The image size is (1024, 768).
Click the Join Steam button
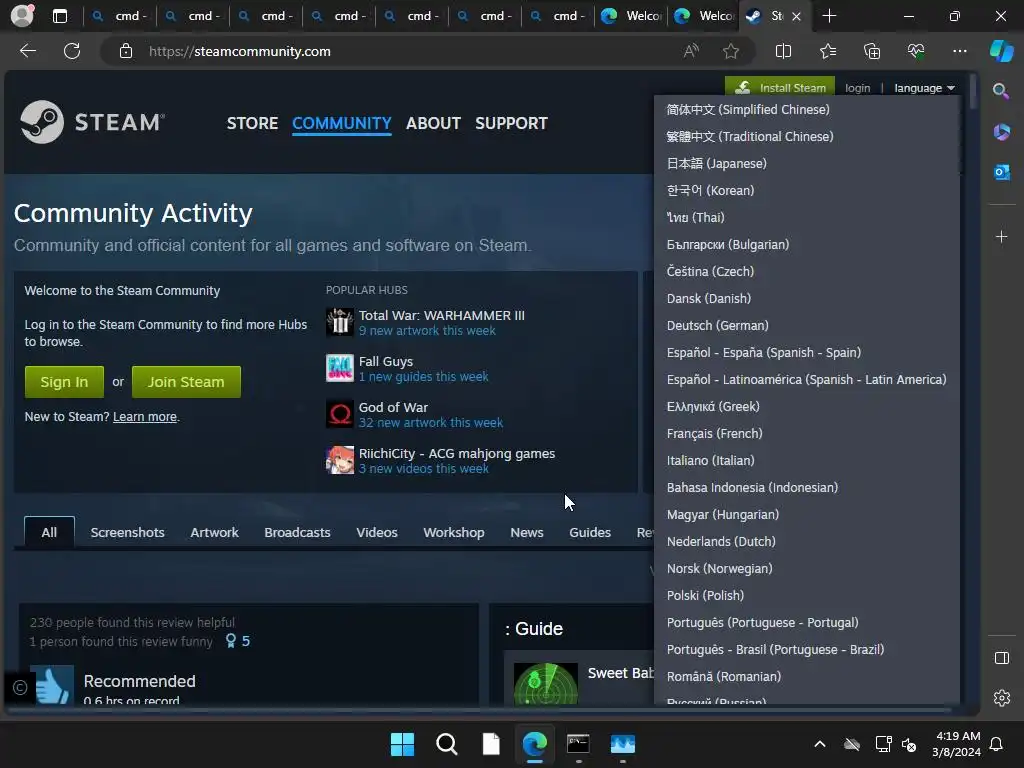186,382
